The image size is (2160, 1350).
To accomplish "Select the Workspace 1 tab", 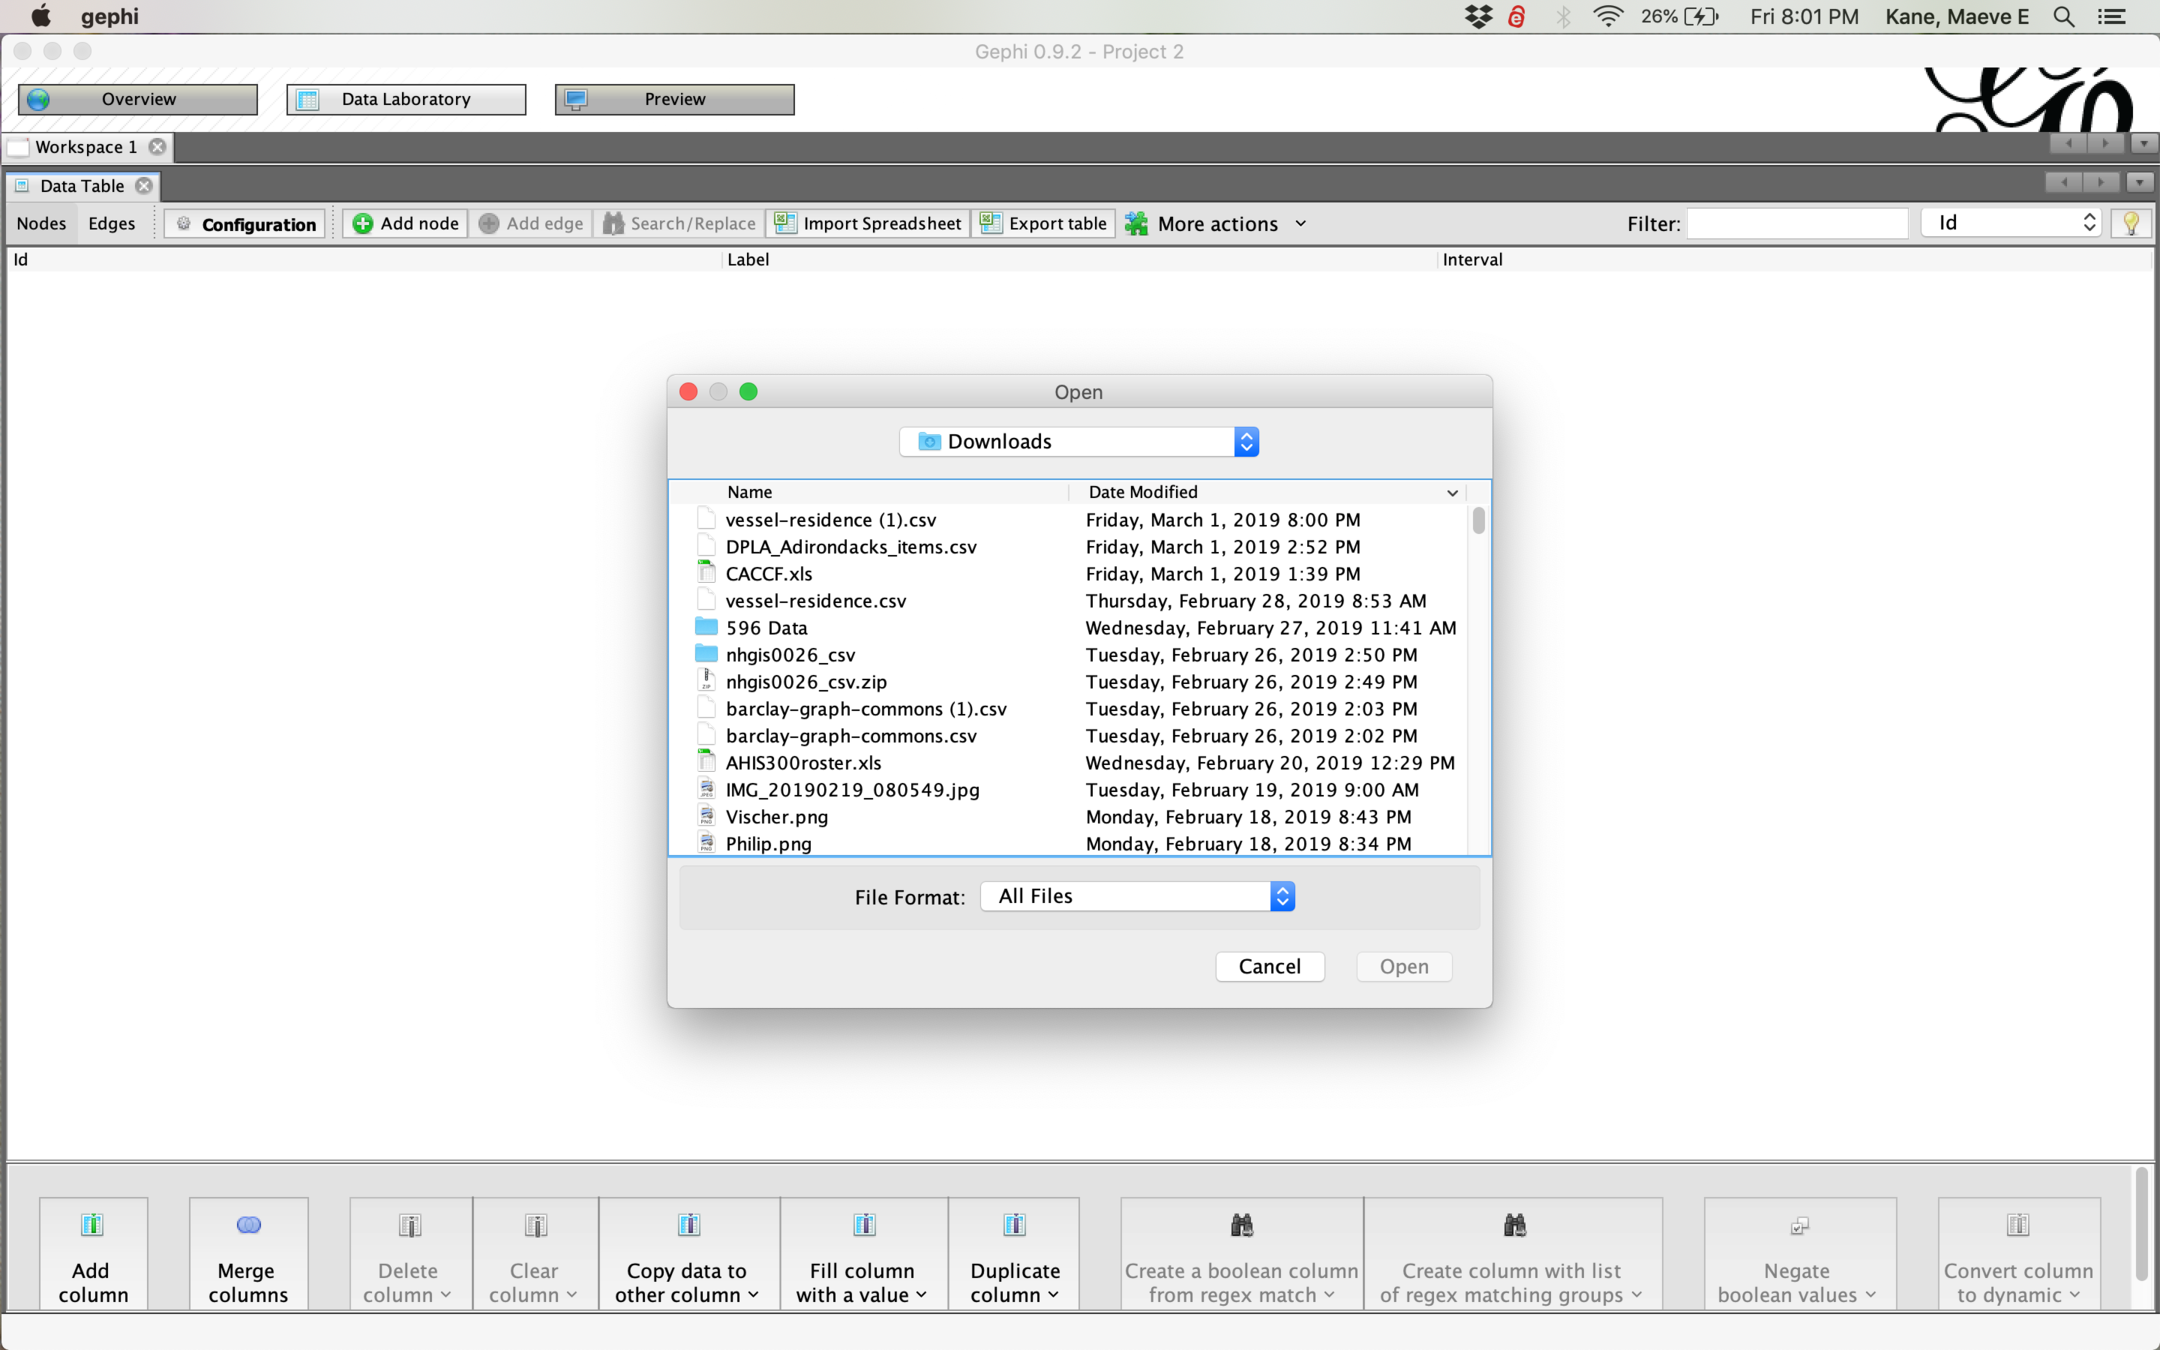I will (x=85, y=147).
